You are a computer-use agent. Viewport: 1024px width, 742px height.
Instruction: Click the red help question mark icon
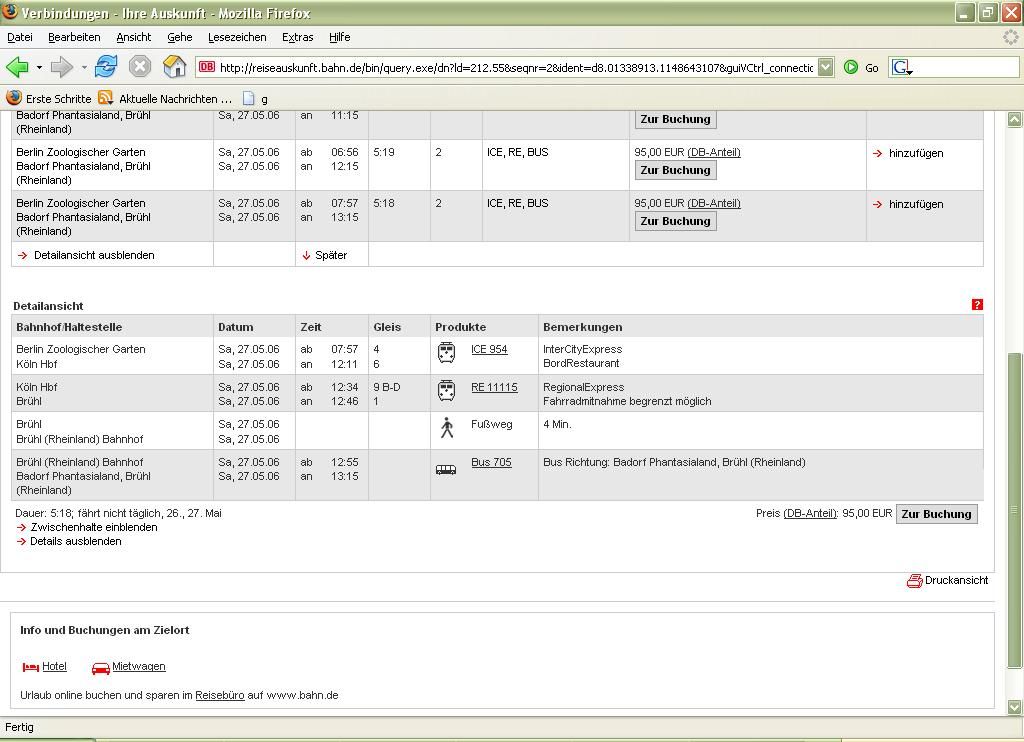pos(977,305)
